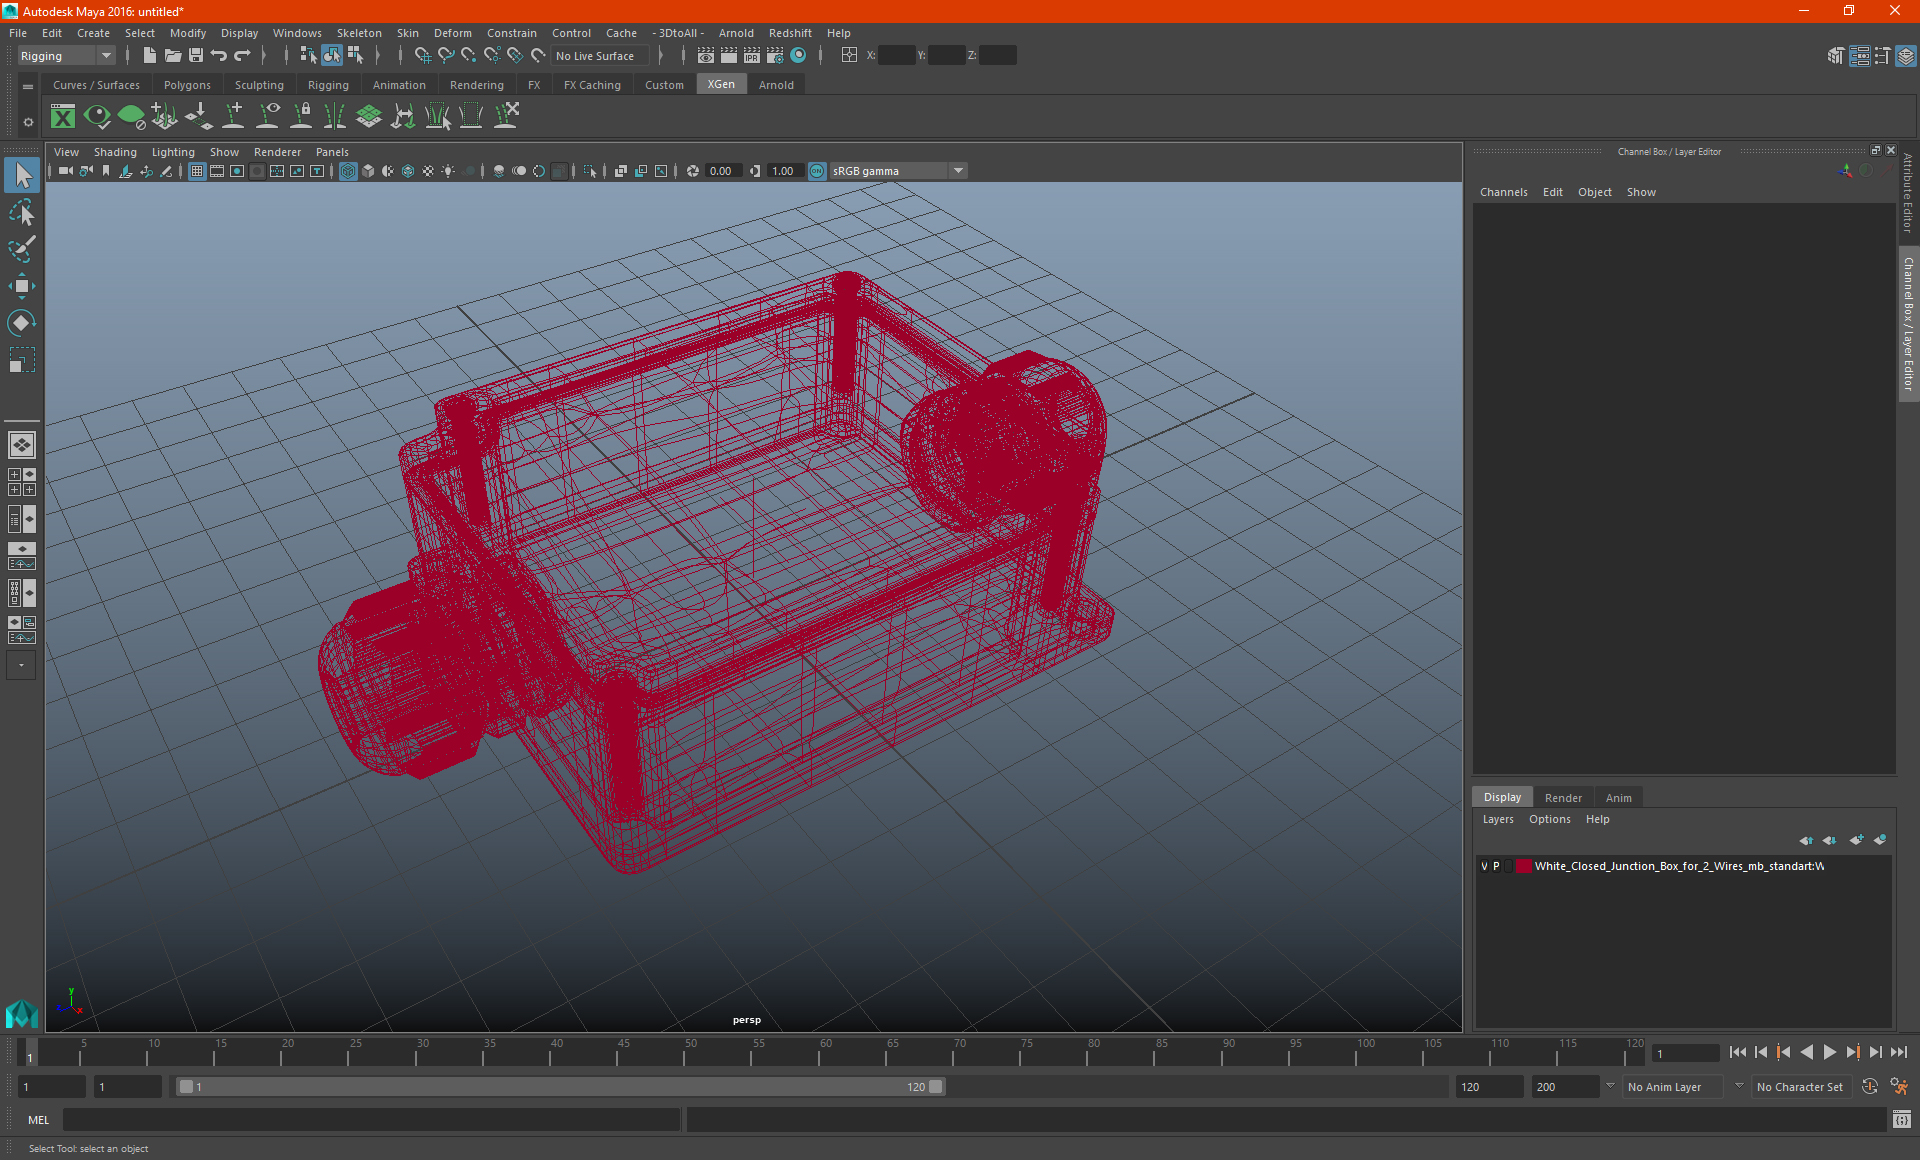This screenshot has height=1160, width=1920.
Task: Choose the Scale tool in toolbox
Action: (x=22, y=359)
